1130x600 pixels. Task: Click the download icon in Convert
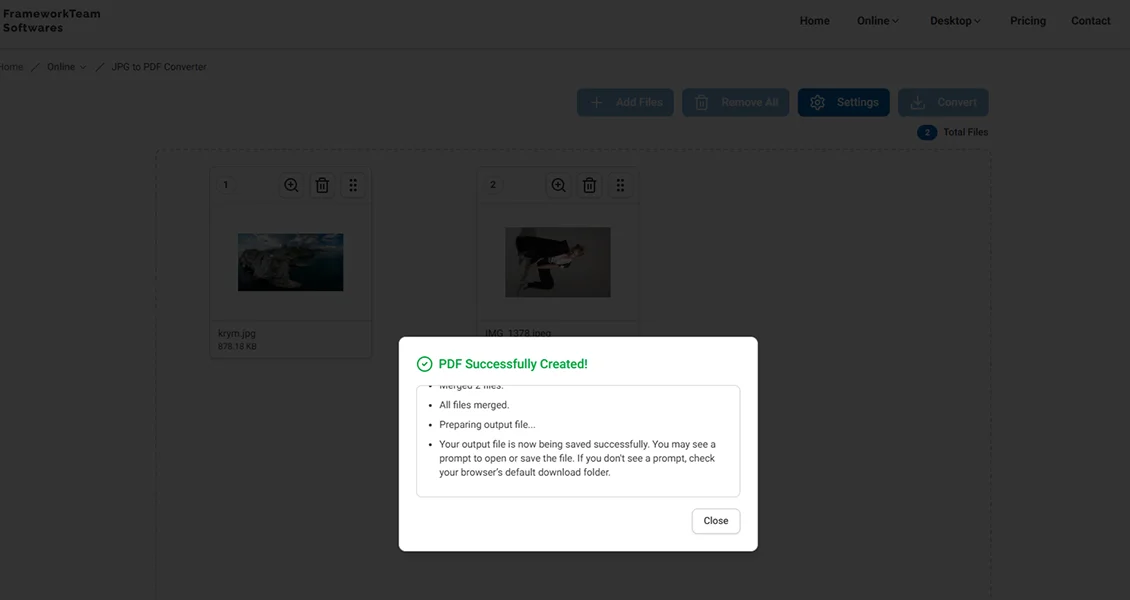coord(917,102)
